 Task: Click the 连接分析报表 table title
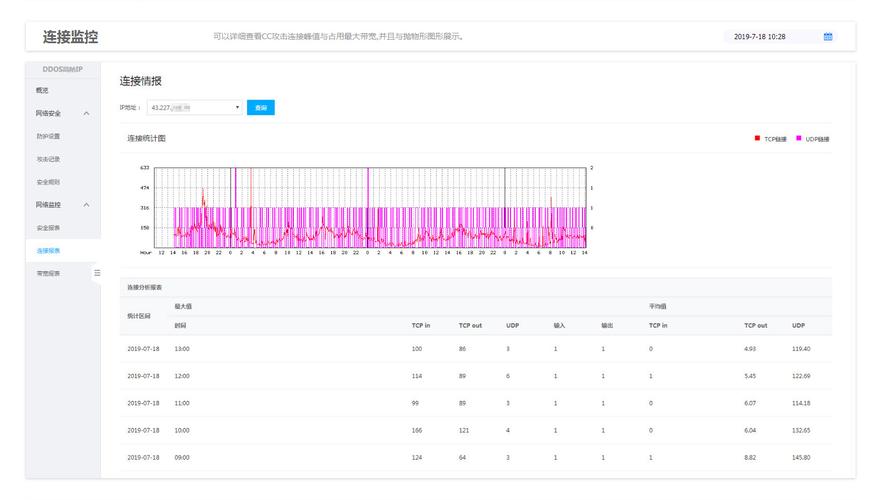pyautogui.click(x=145, y=287)
